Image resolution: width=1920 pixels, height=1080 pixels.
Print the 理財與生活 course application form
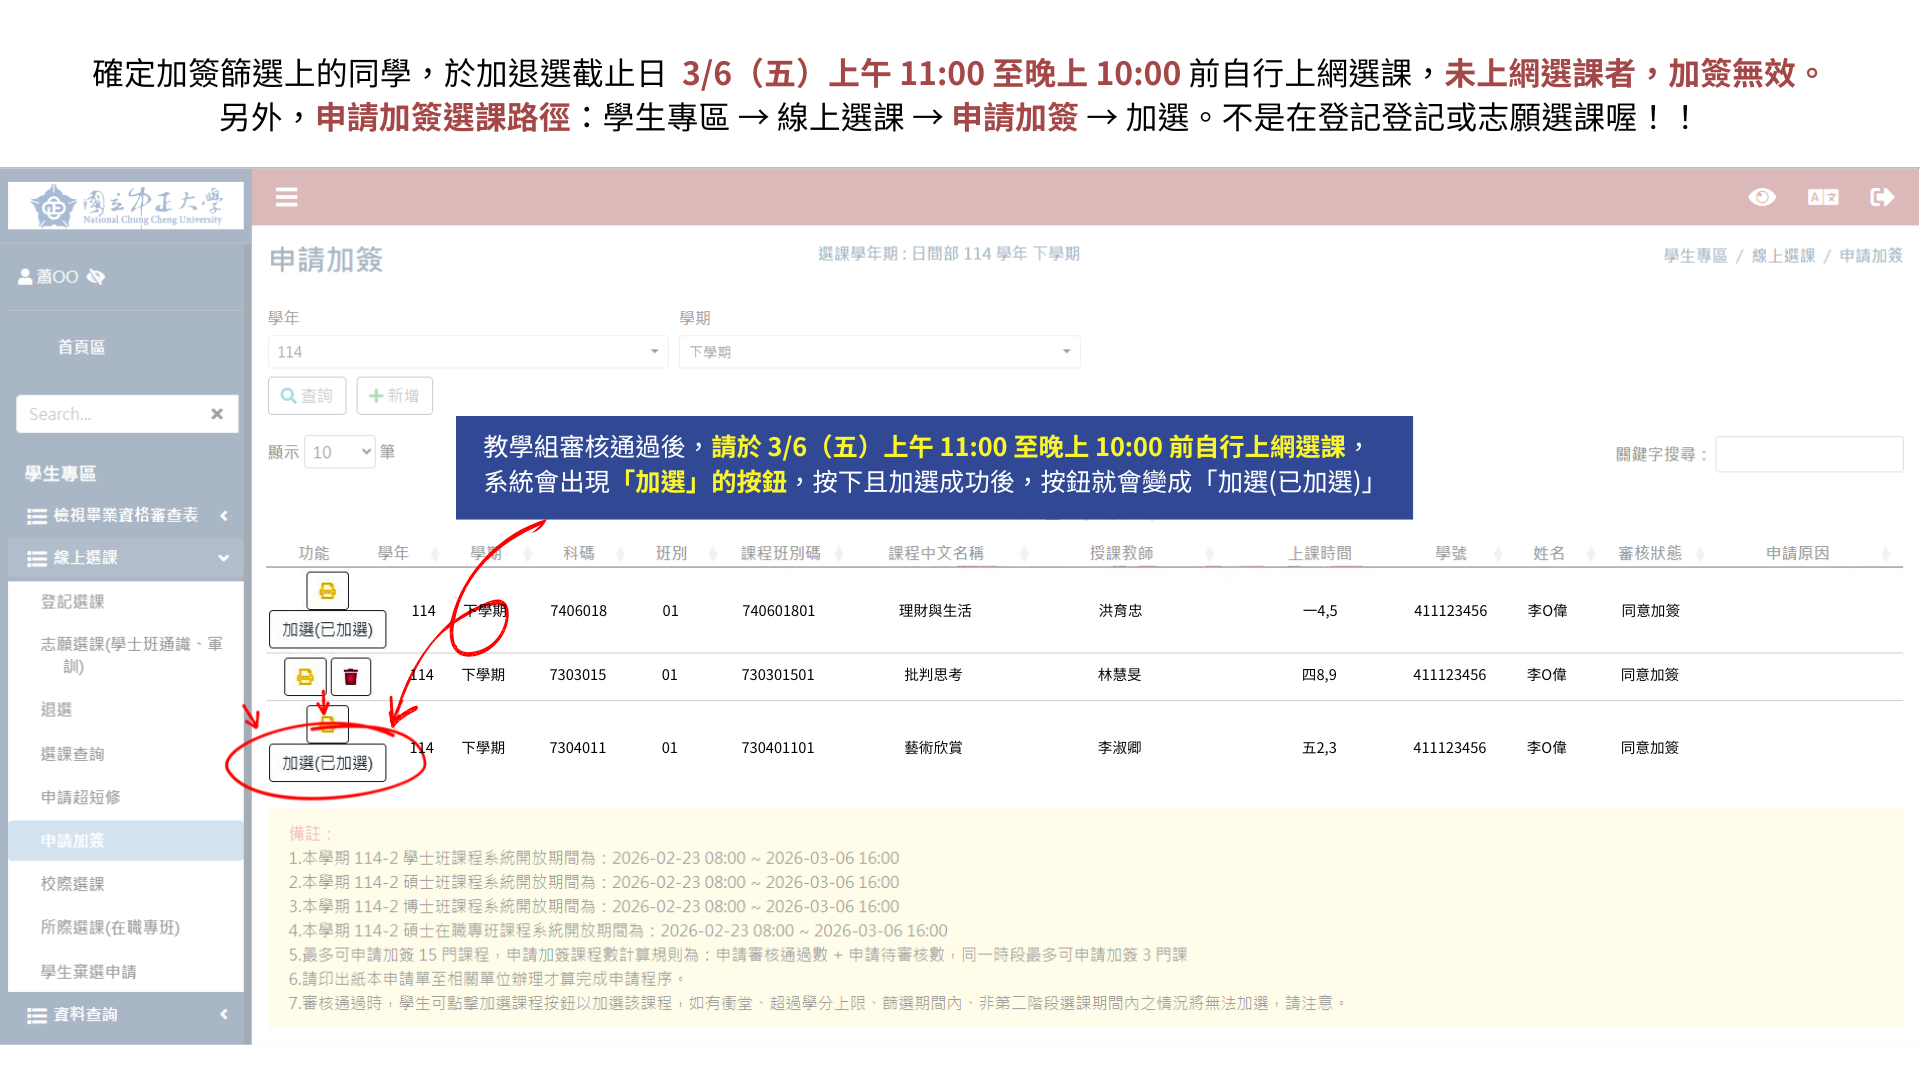coord(326,591)
